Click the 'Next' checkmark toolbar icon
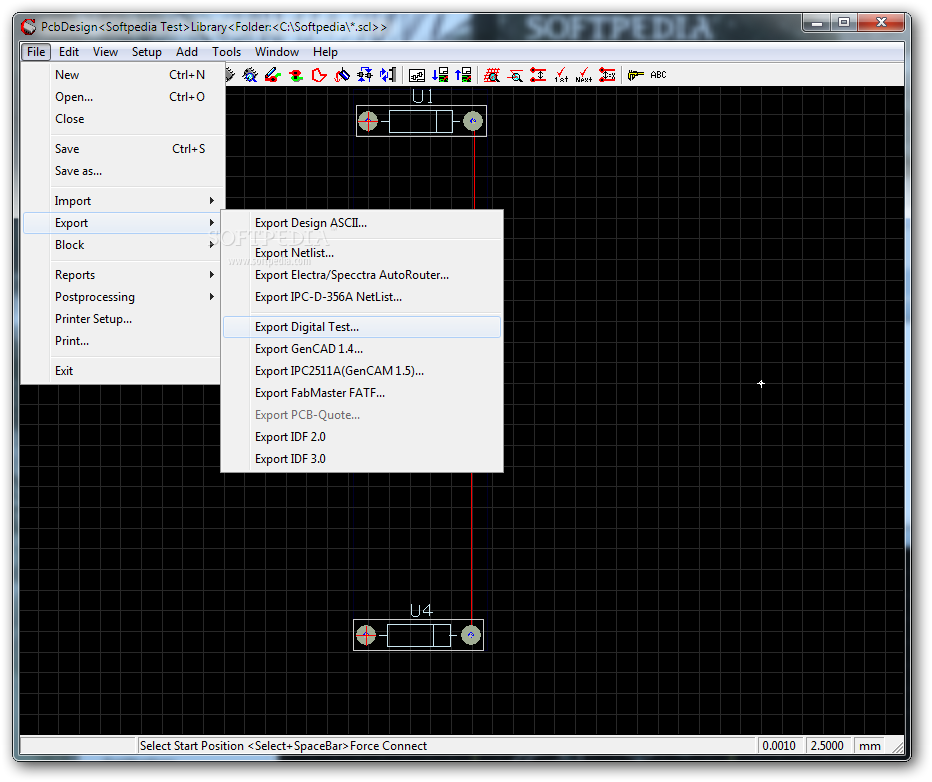 coord(583,75)
